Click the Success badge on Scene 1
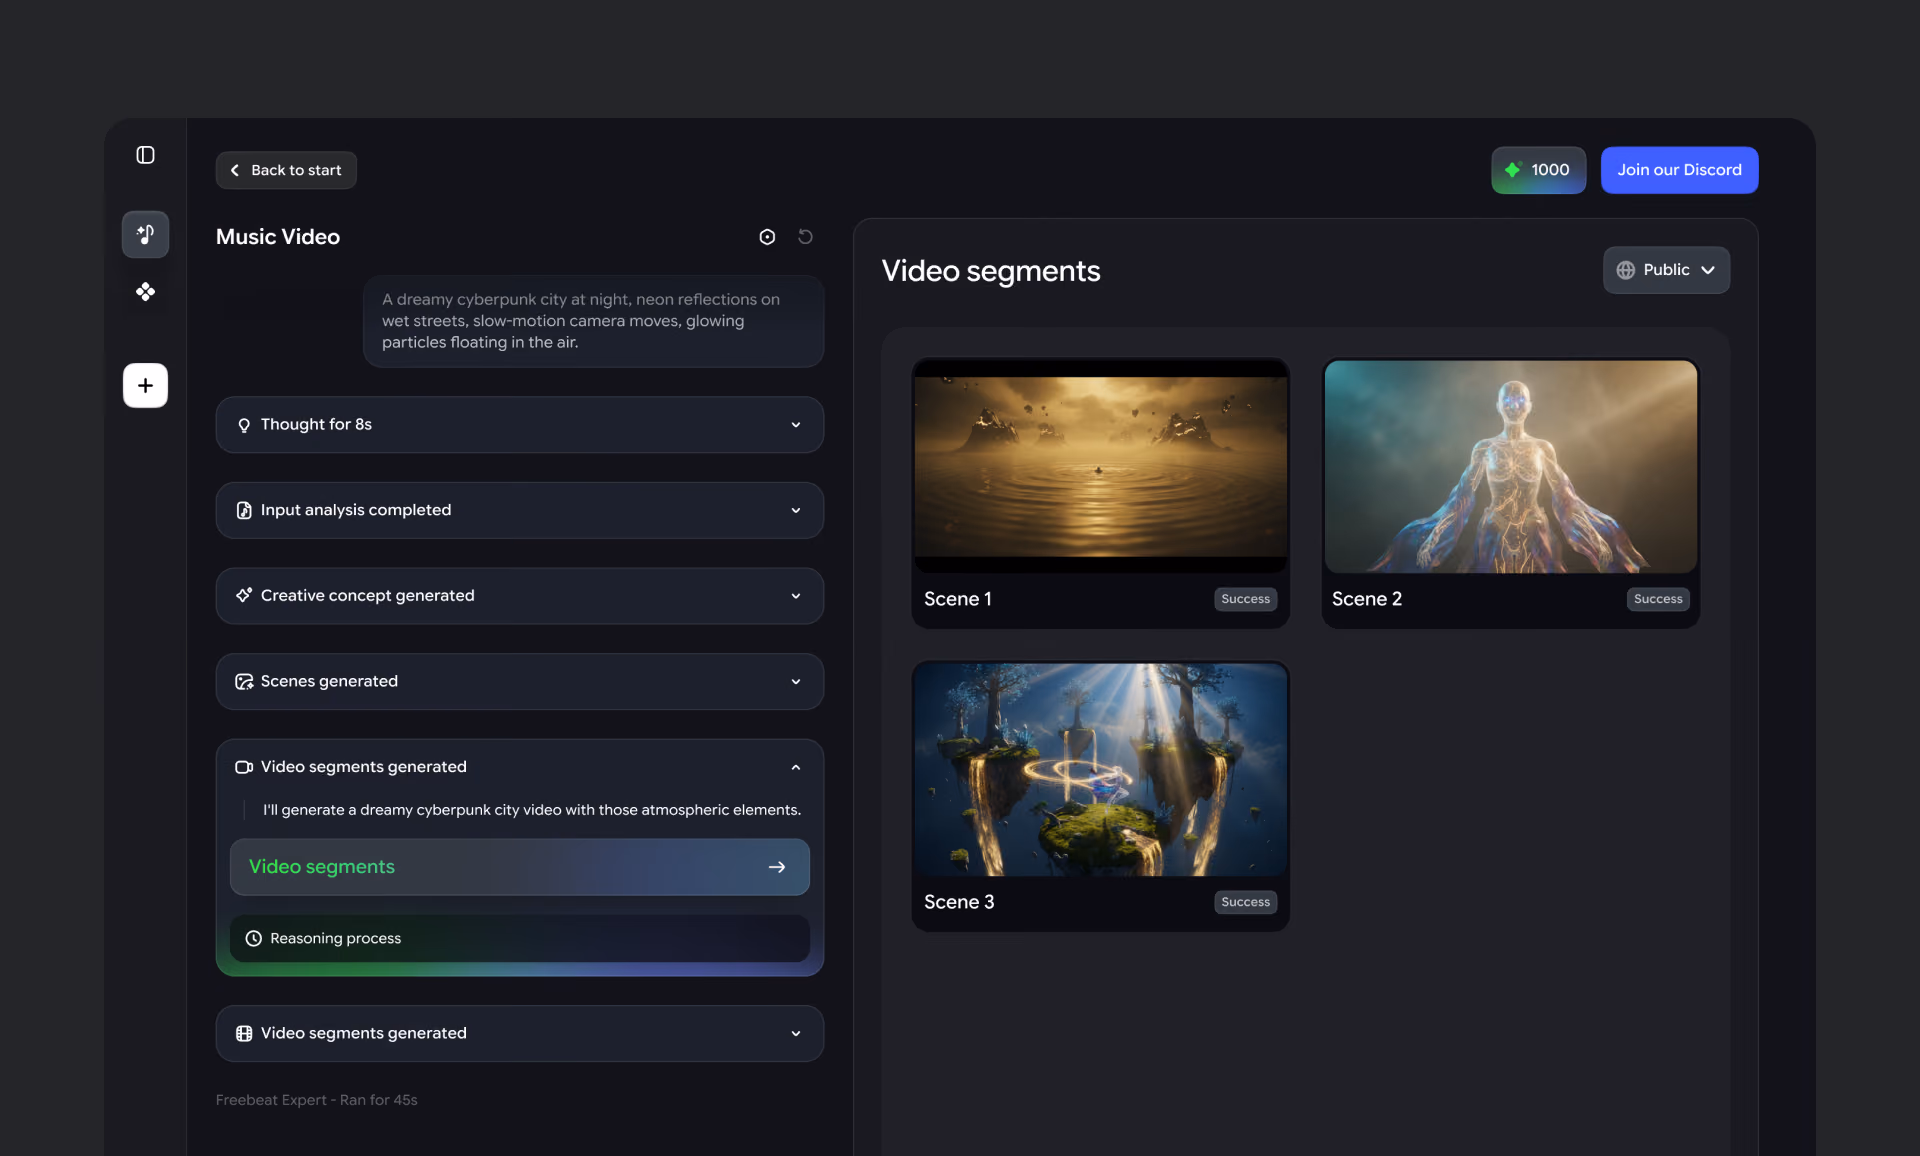 point(1245,599)
